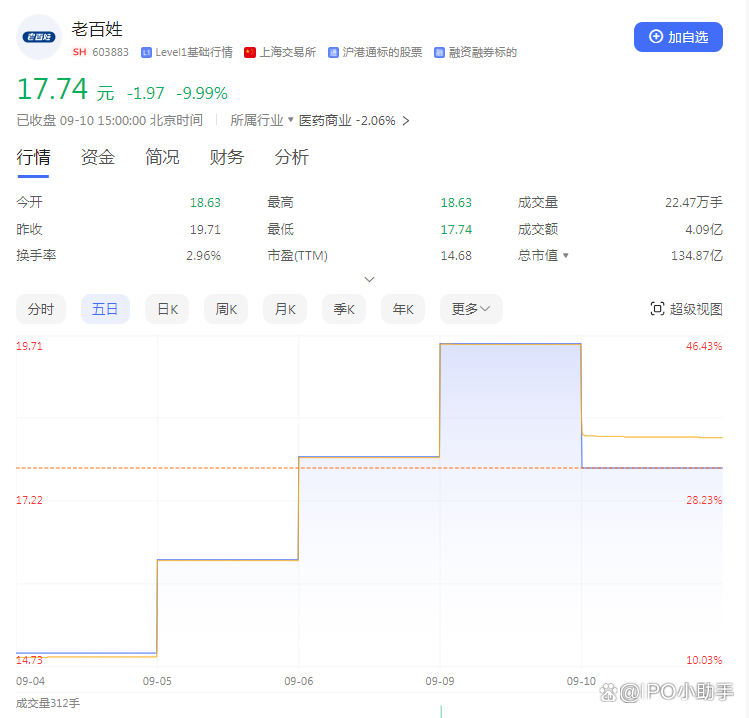
Task: Open the 所属行业 dropdown
Action: point(261,120)
